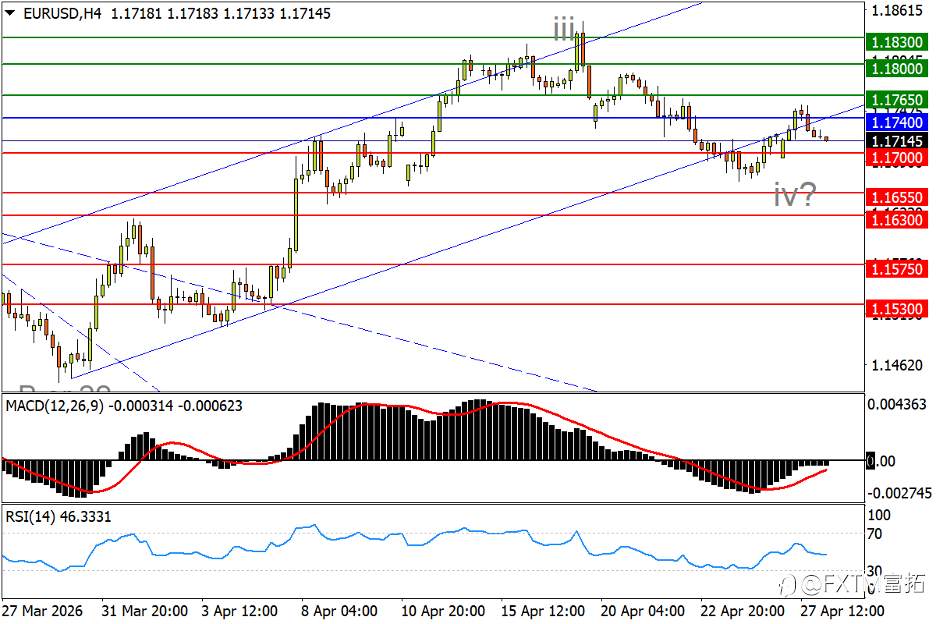Screen dimensions: 936x624
Task: Click the 1.16550 red price label
Action: click(896, 197)
